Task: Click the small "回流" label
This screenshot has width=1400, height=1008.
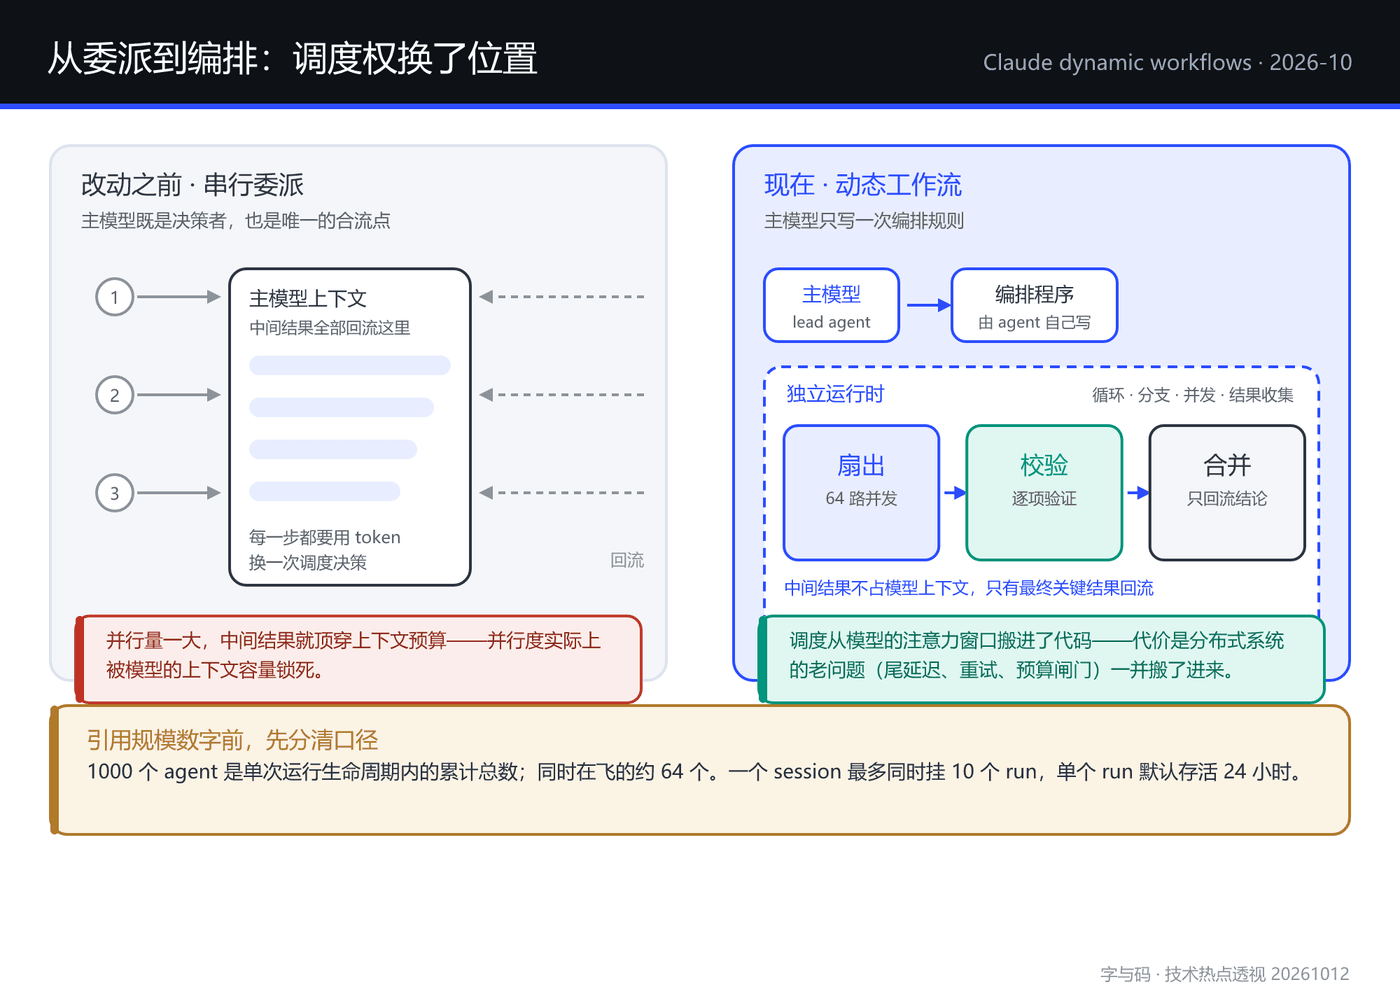Action: (x=627, y=560)
